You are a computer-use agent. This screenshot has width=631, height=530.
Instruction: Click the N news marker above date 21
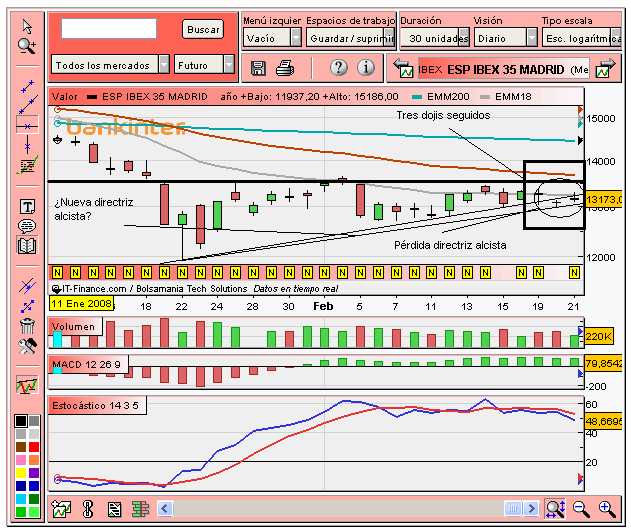click(574, 273)
